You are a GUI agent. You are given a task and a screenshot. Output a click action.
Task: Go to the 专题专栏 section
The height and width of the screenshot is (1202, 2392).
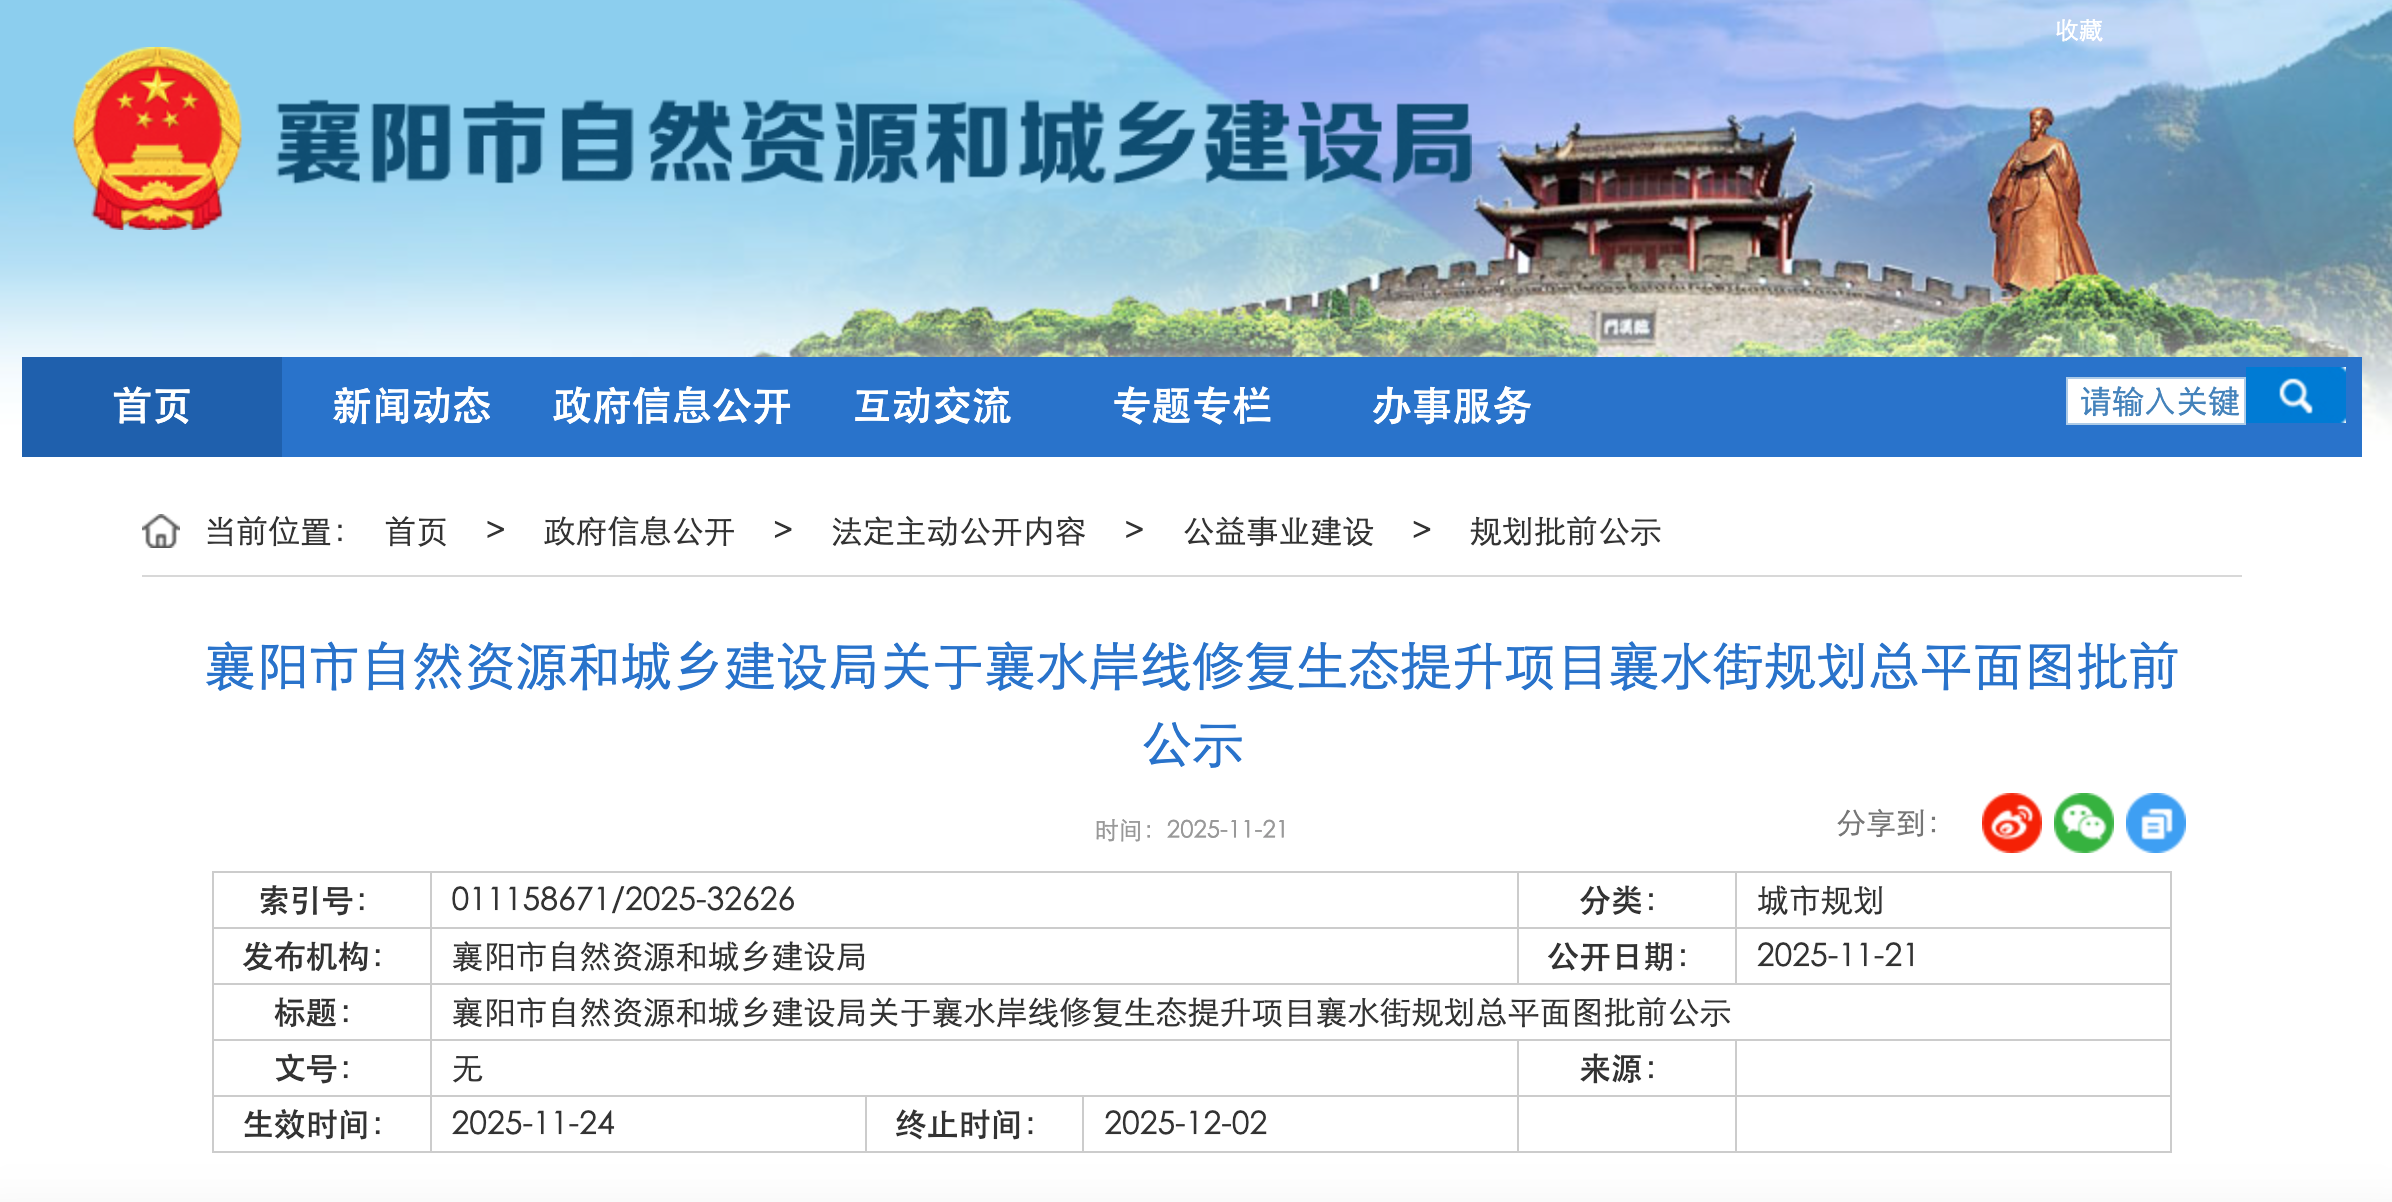coord(1192,406)
